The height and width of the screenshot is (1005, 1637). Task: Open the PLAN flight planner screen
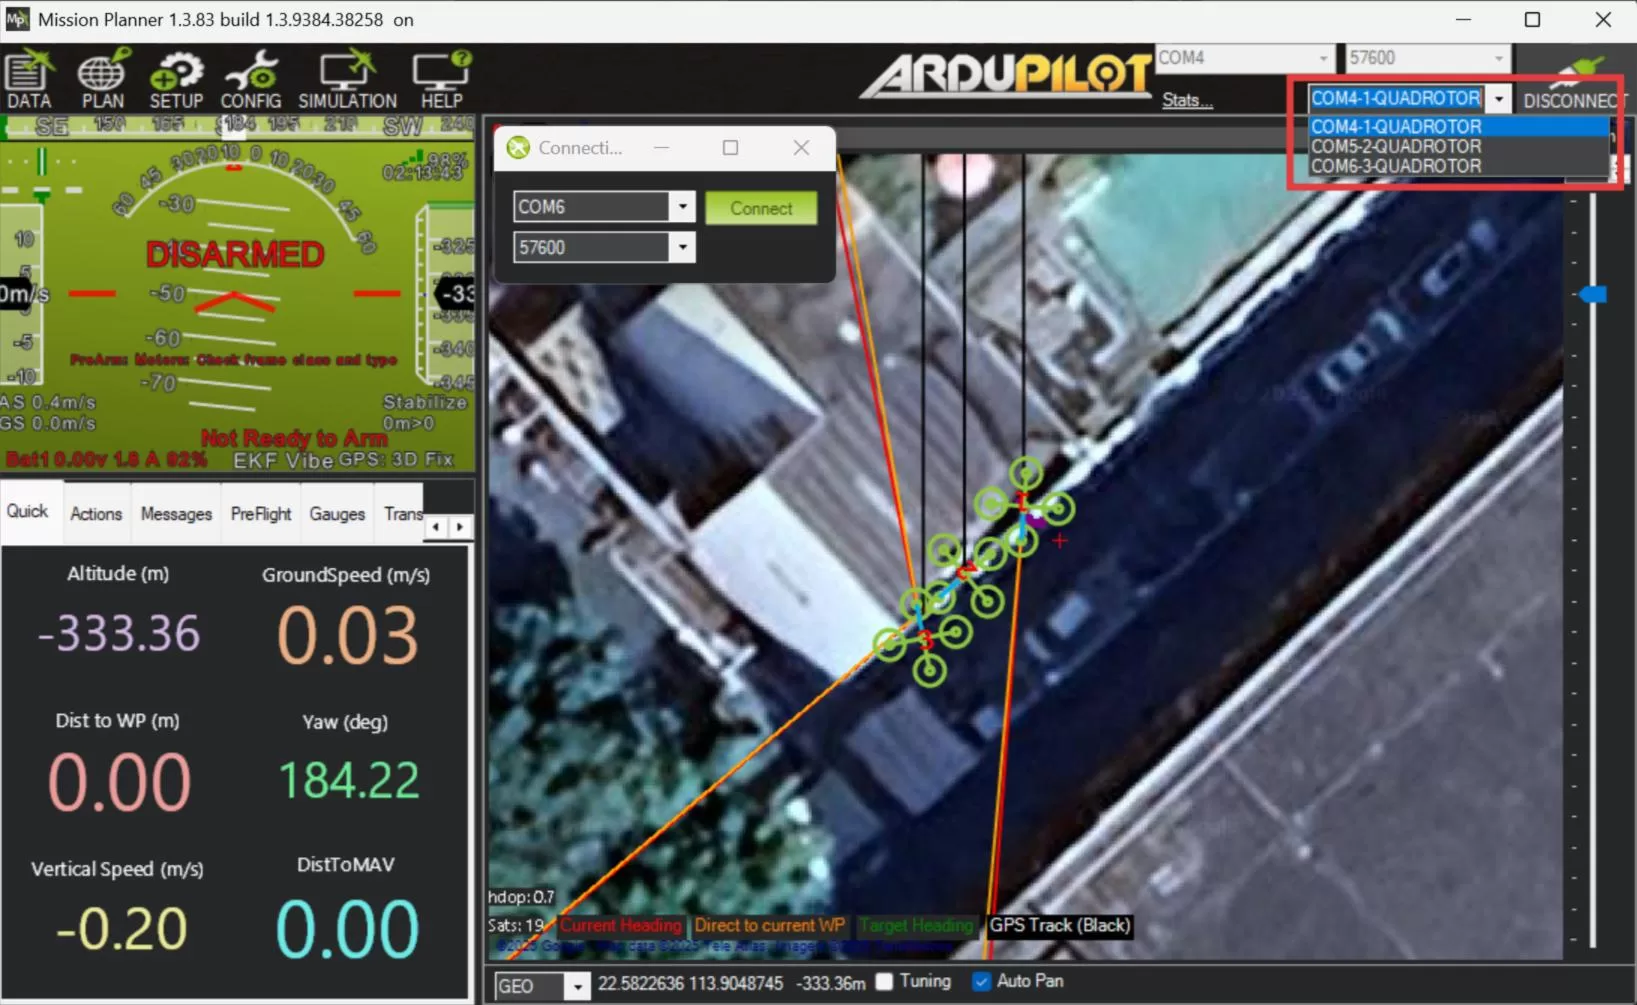click(103, 79)
